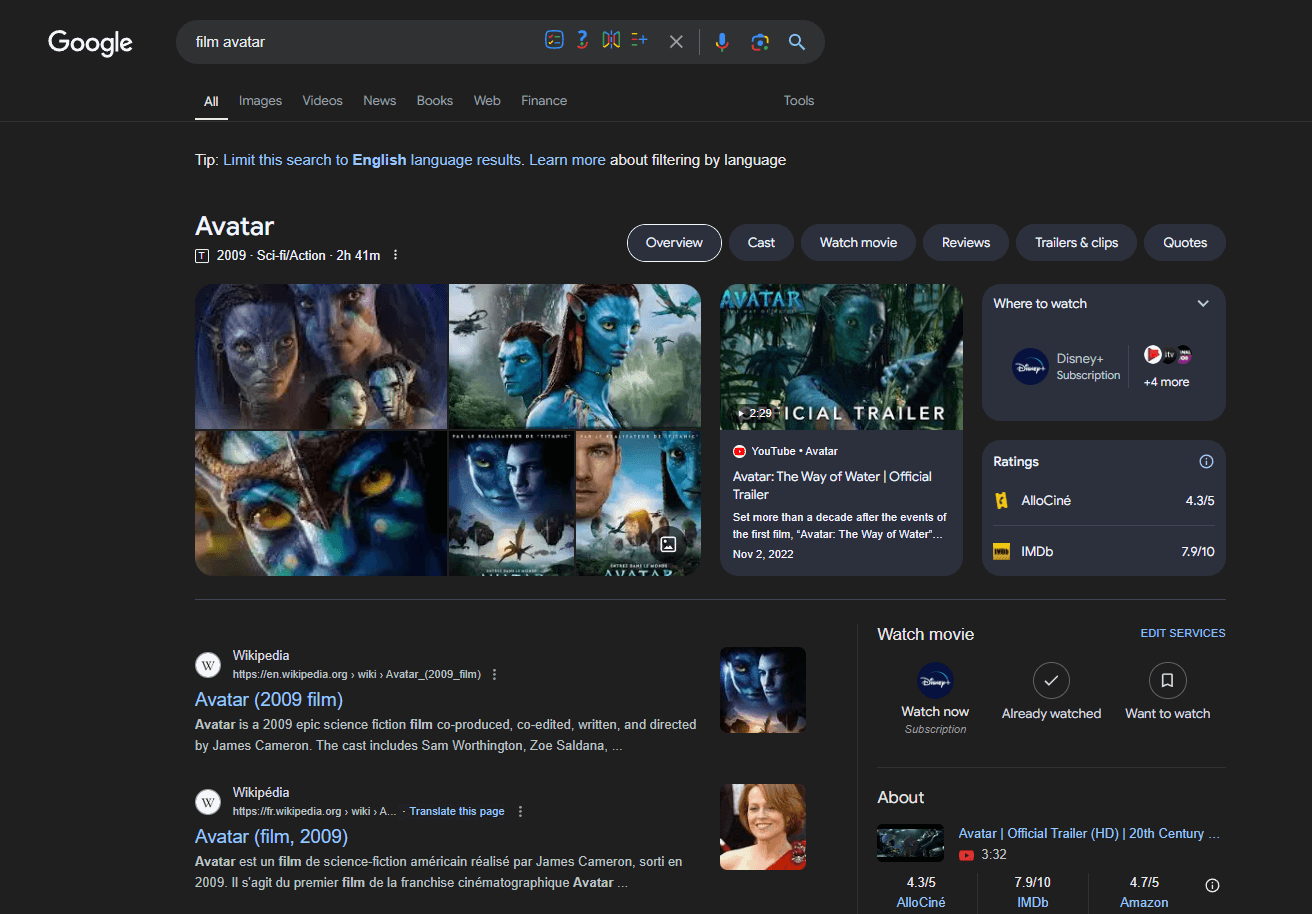Screen dimensions: 1312x914
Task: Open Avatar (film, 2009) French Wikipédia result
Action: click(x=271, y=836)
